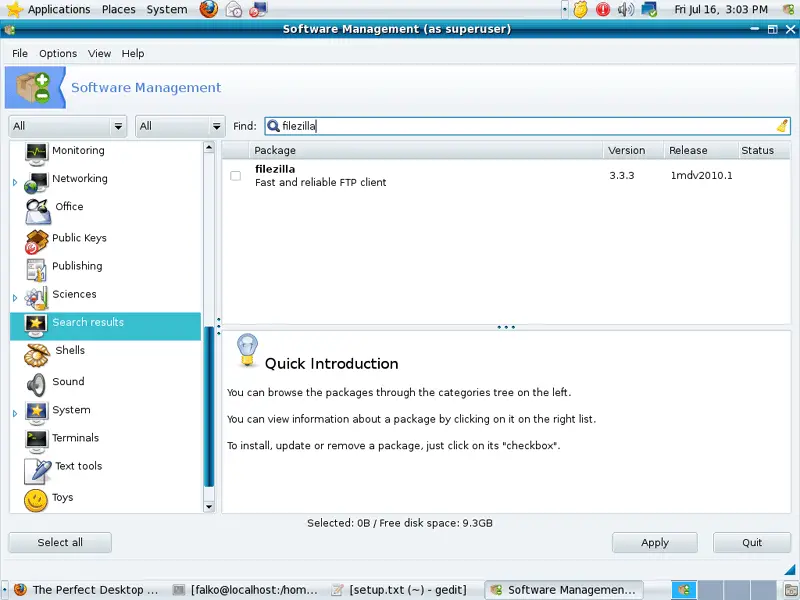Open the View menu
800x600 pixels.
click(99, 54)
